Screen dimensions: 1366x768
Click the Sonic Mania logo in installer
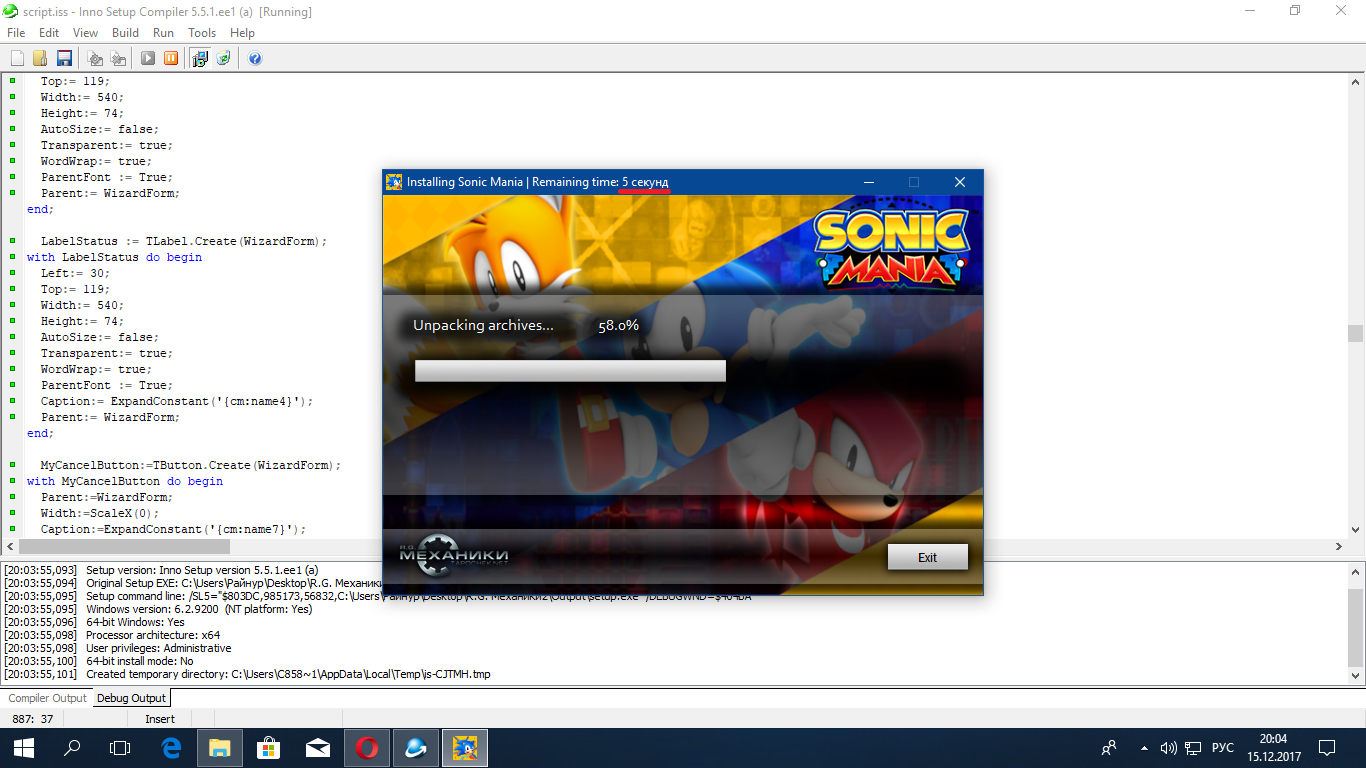coord(890,247)
